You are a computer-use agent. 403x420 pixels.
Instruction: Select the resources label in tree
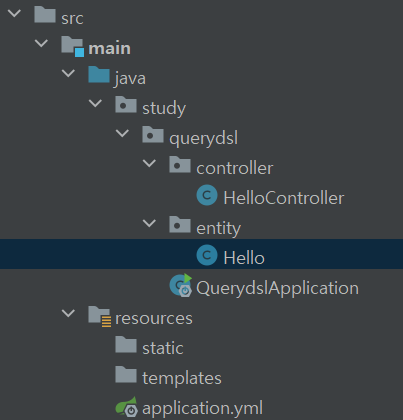click(x=154, y=319)
